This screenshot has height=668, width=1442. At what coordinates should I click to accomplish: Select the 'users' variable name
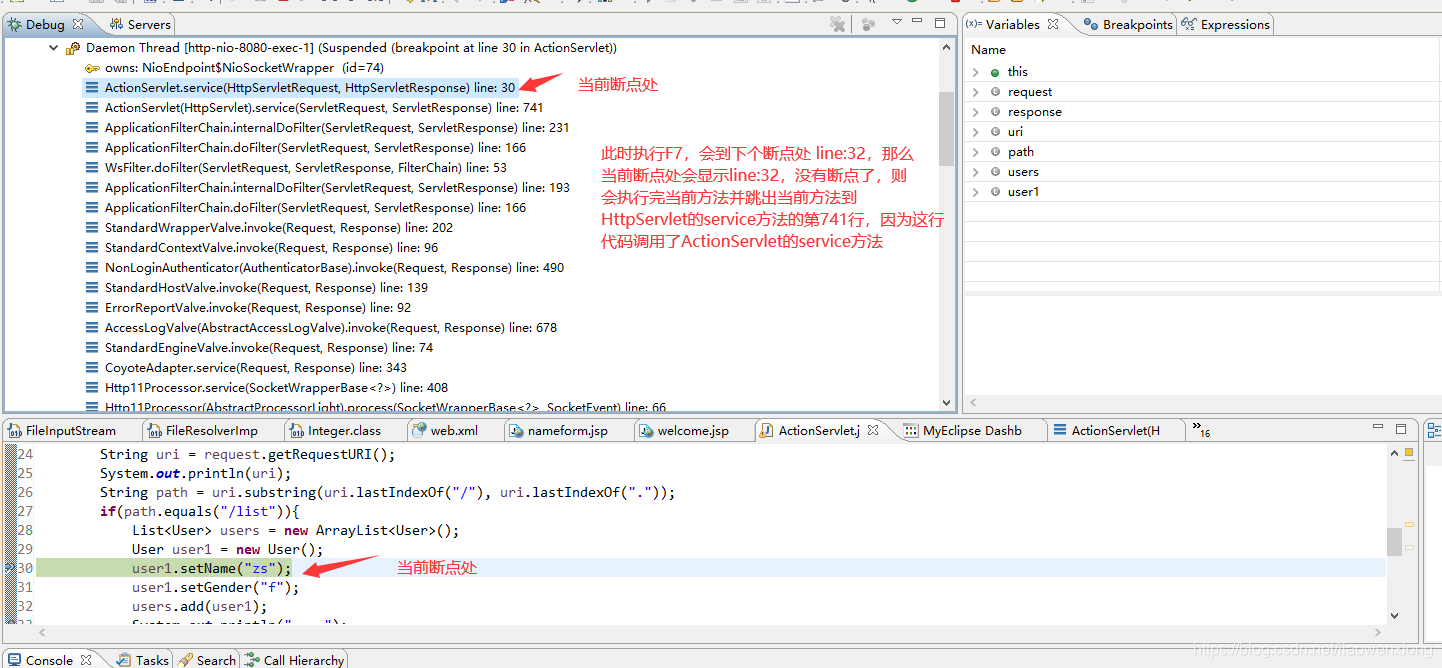1023,172
